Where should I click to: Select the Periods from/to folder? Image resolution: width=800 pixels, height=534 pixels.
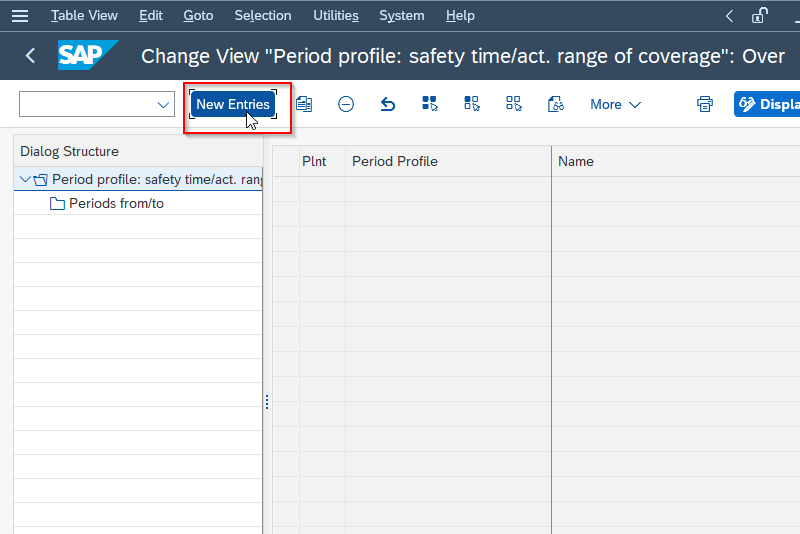point(116,204)
